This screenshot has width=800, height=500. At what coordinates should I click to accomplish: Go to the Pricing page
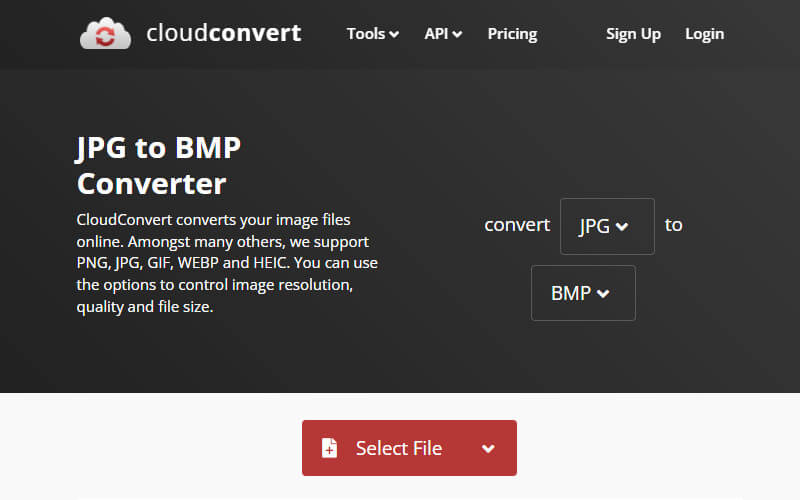pyautogui.click(x=512, y=34)
